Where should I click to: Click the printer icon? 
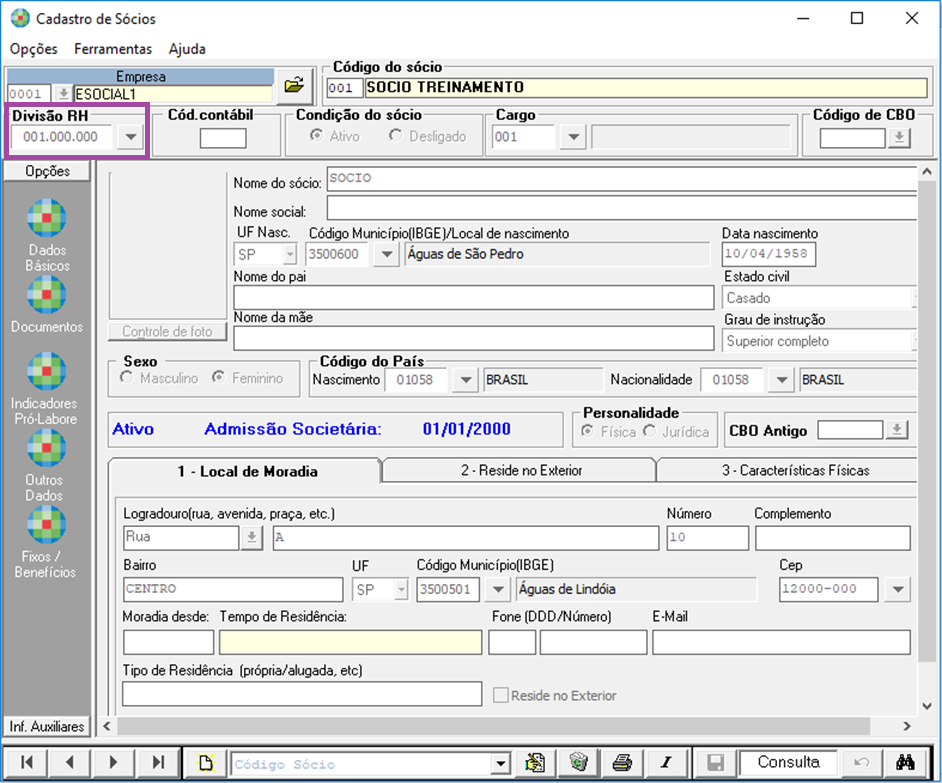point(622,763)
